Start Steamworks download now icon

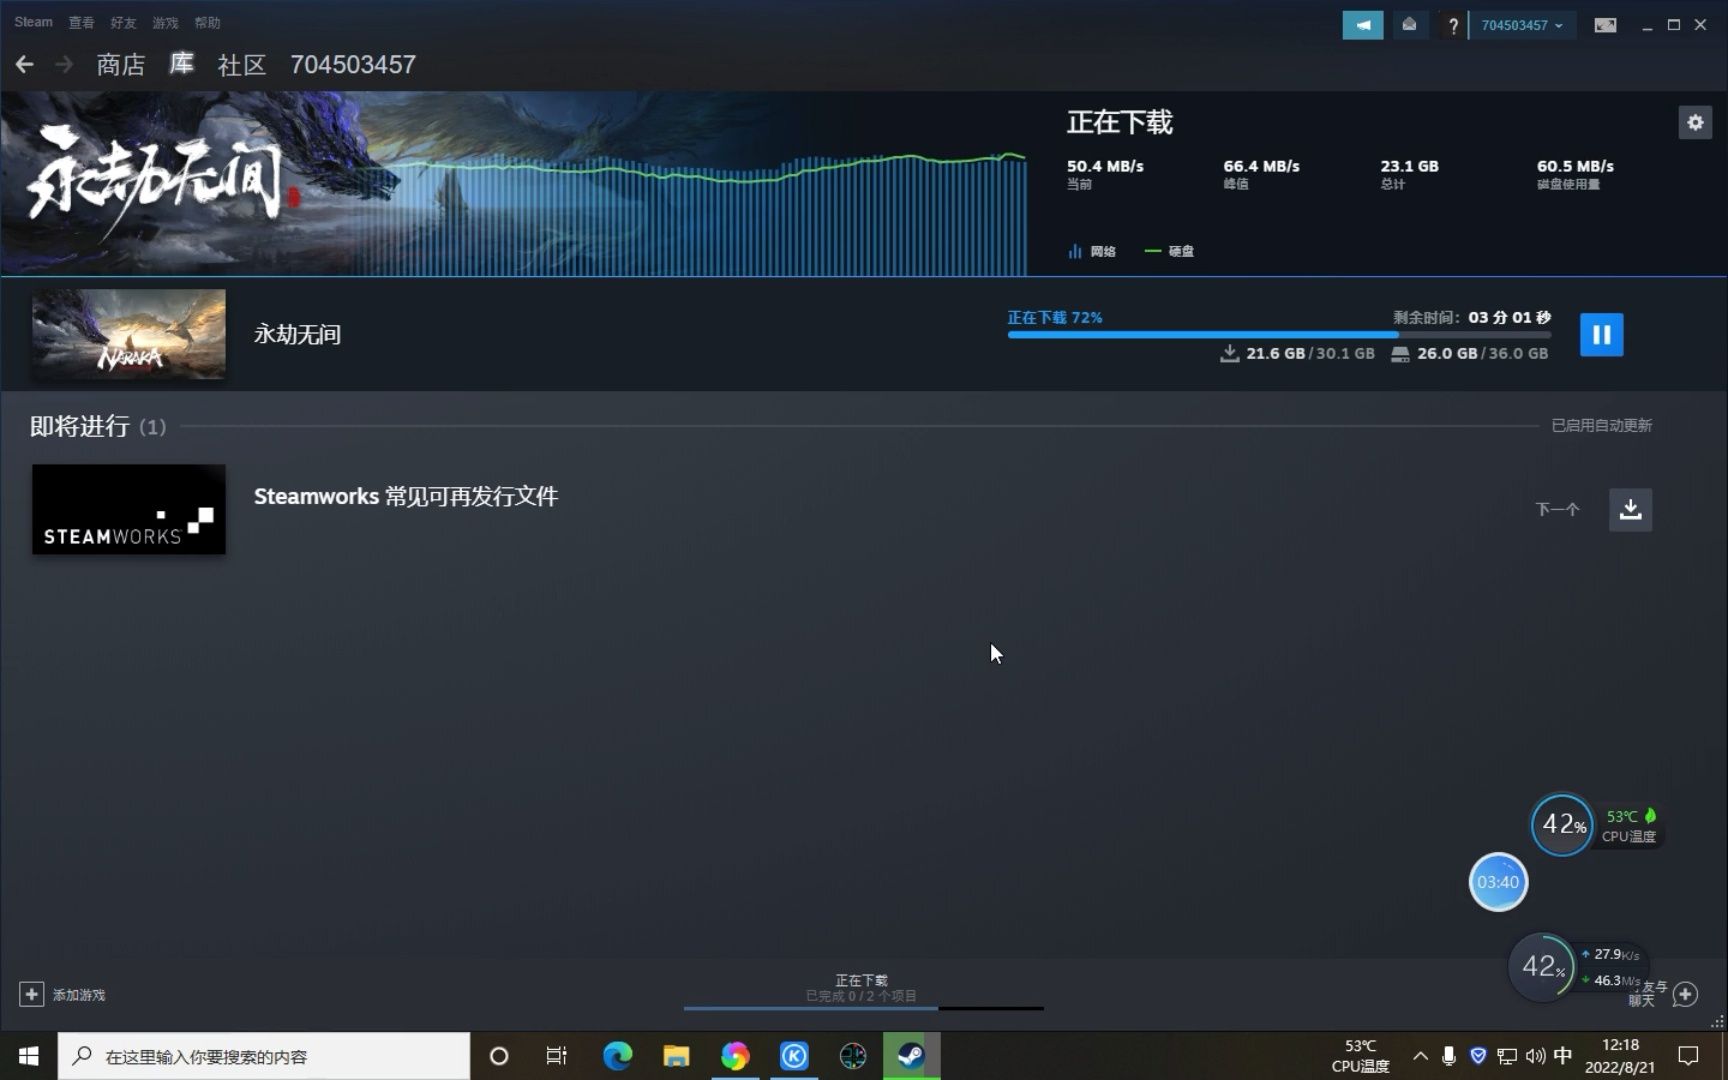point(1630,510)
